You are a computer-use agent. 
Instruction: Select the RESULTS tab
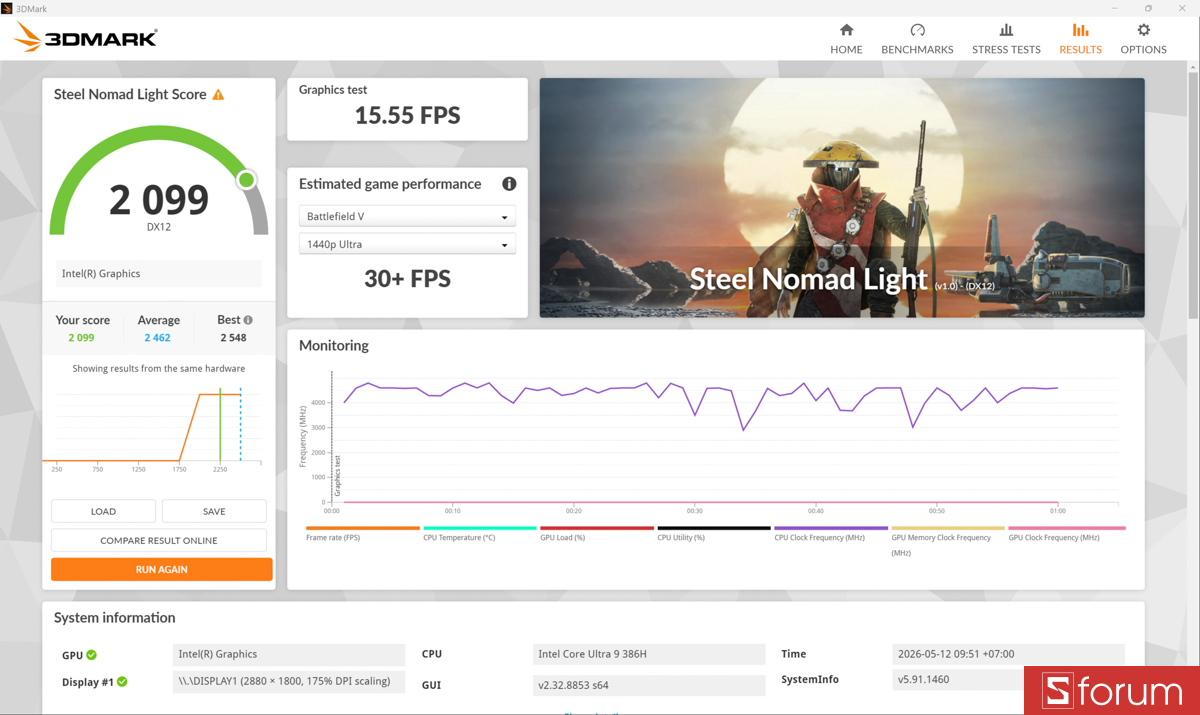(1080, 39)
